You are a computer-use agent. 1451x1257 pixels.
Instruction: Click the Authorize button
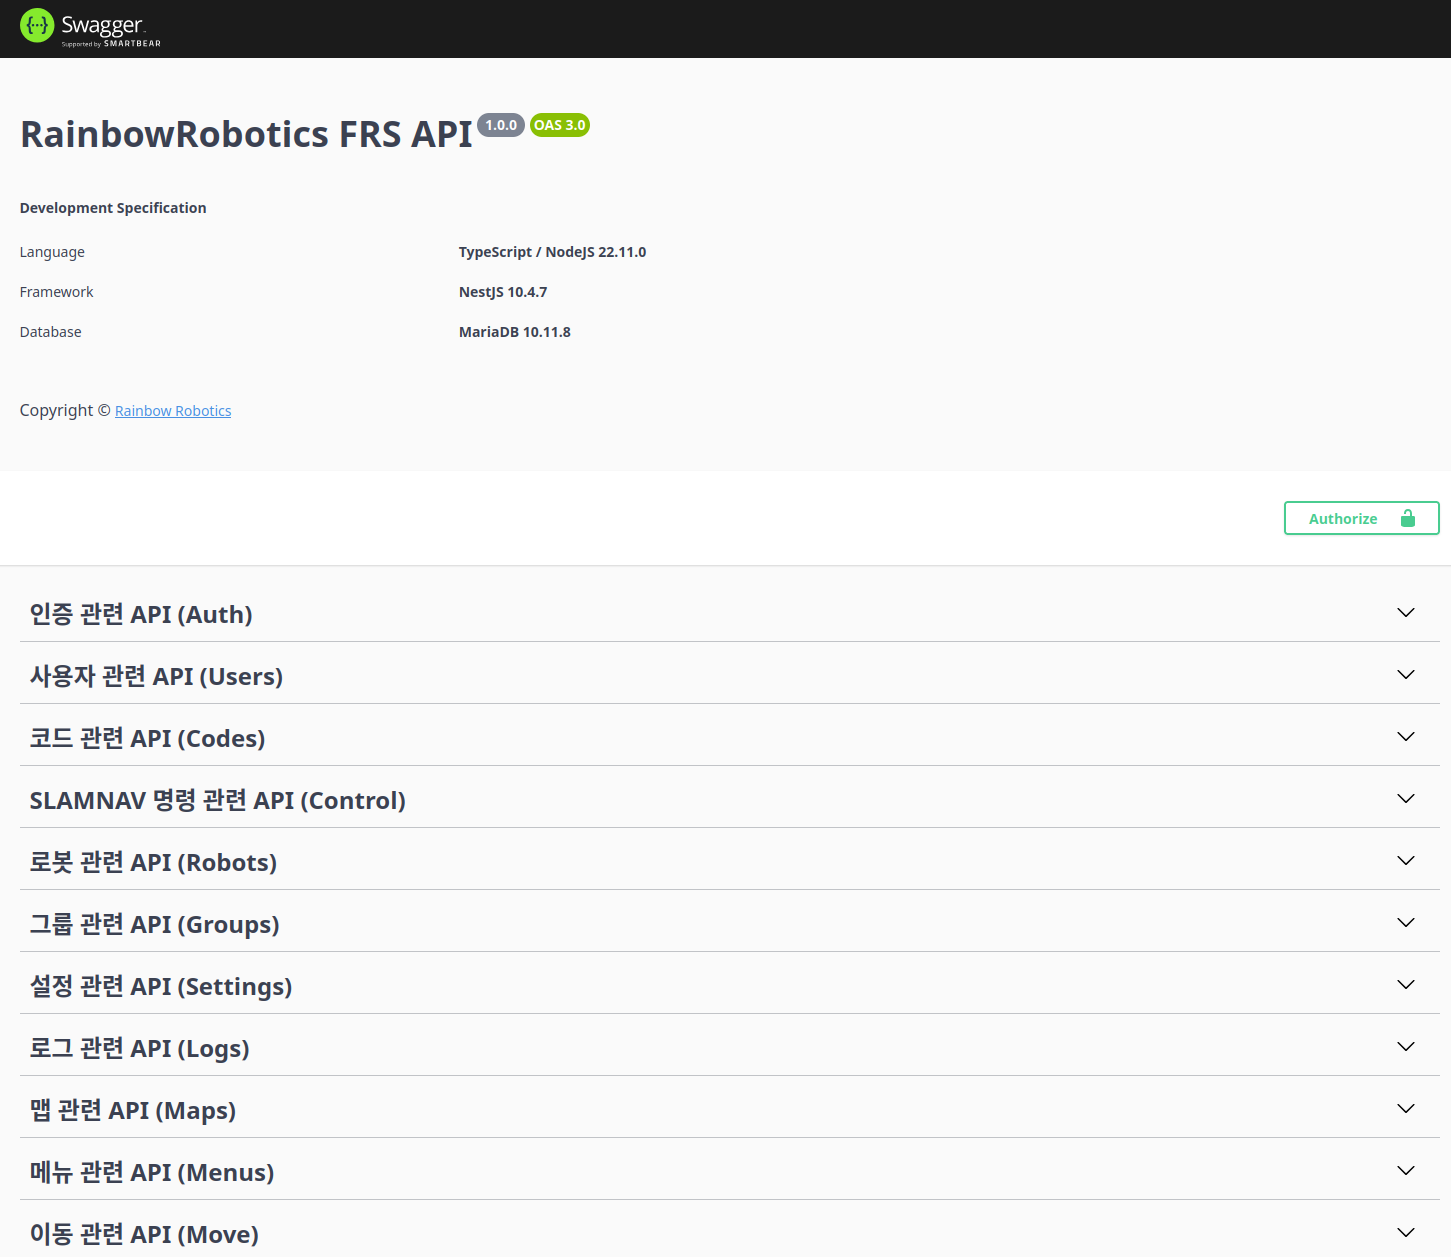pyautogui.click(x=1361, y=518)
